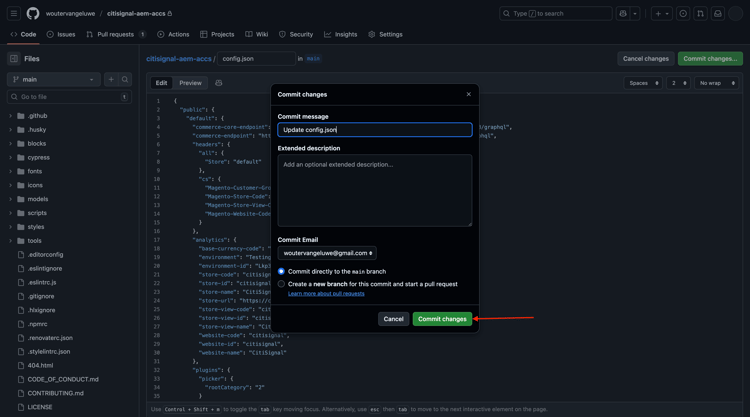This screenshot has height=417, width=750.
Task: Open the Insights tab
Action: pyautogui.click(x=341, y=34)
